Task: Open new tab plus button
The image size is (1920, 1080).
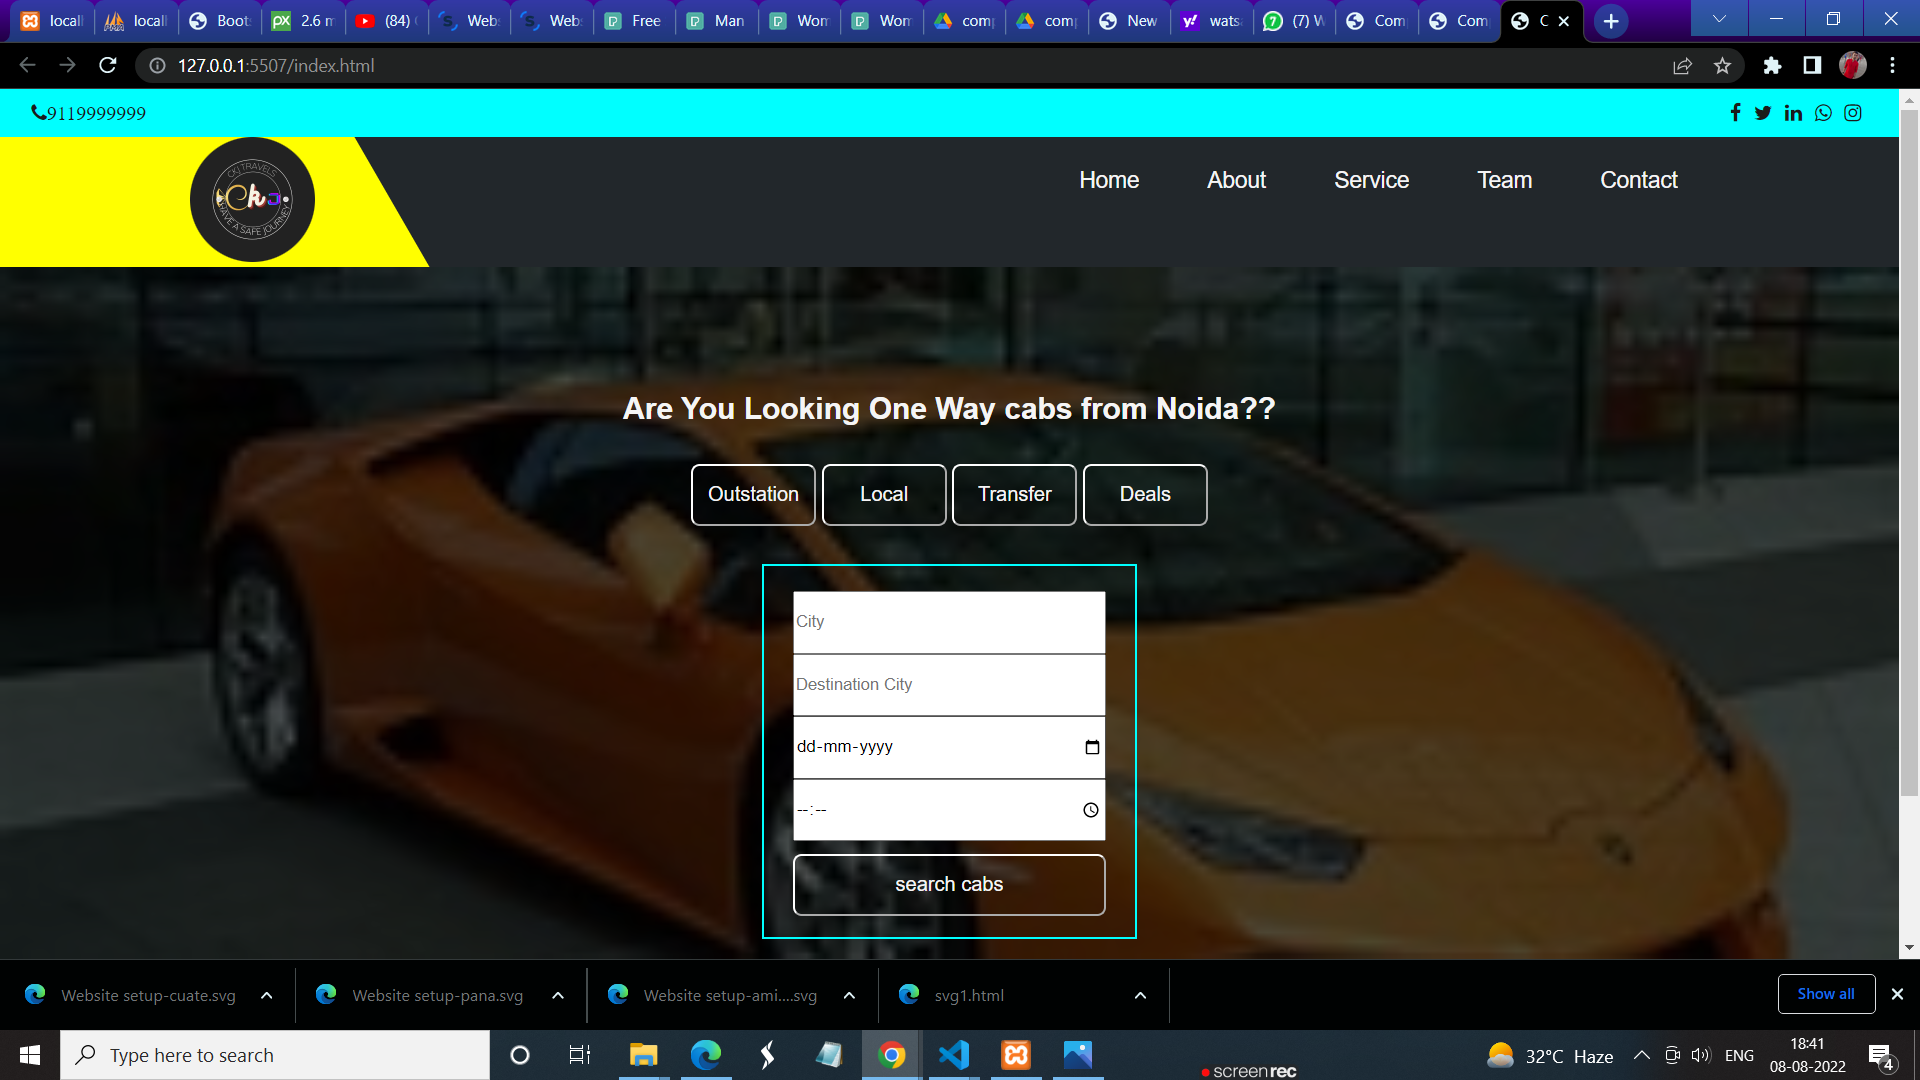Action: [1611, 21]
